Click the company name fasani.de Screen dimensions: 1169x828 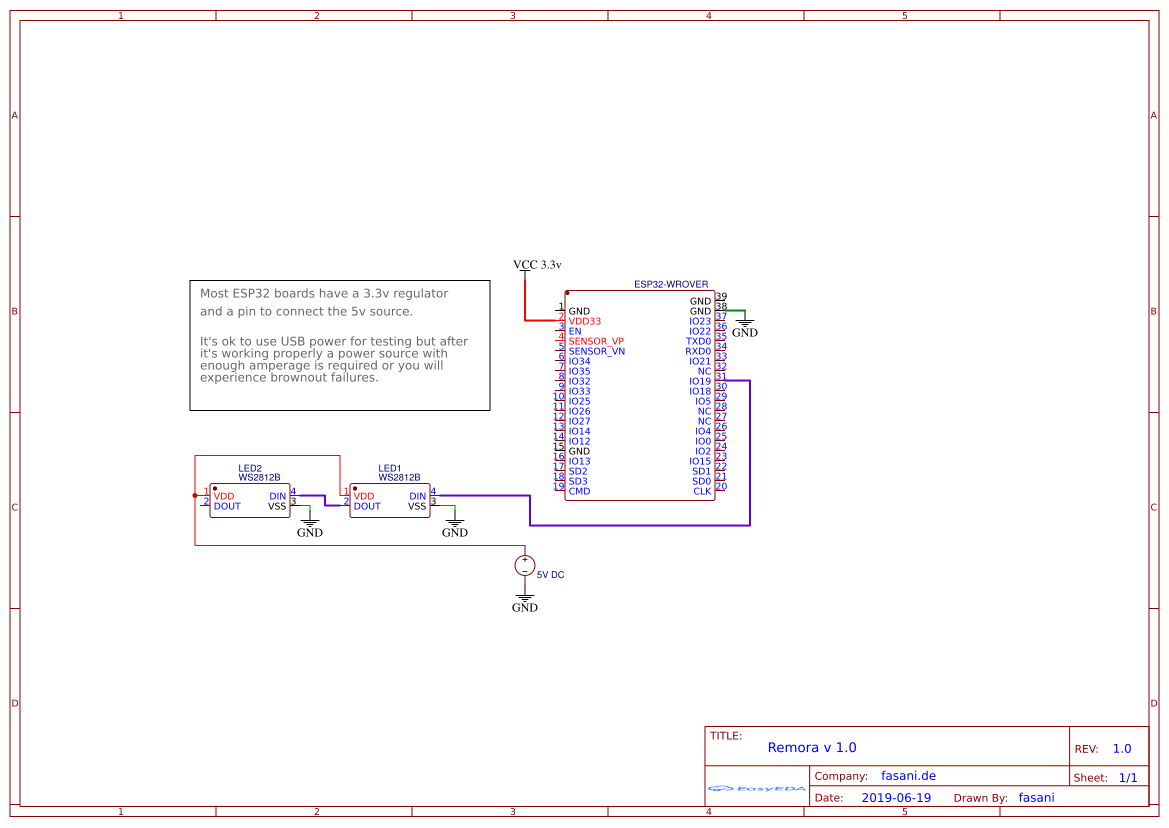(x=908, y=775)
